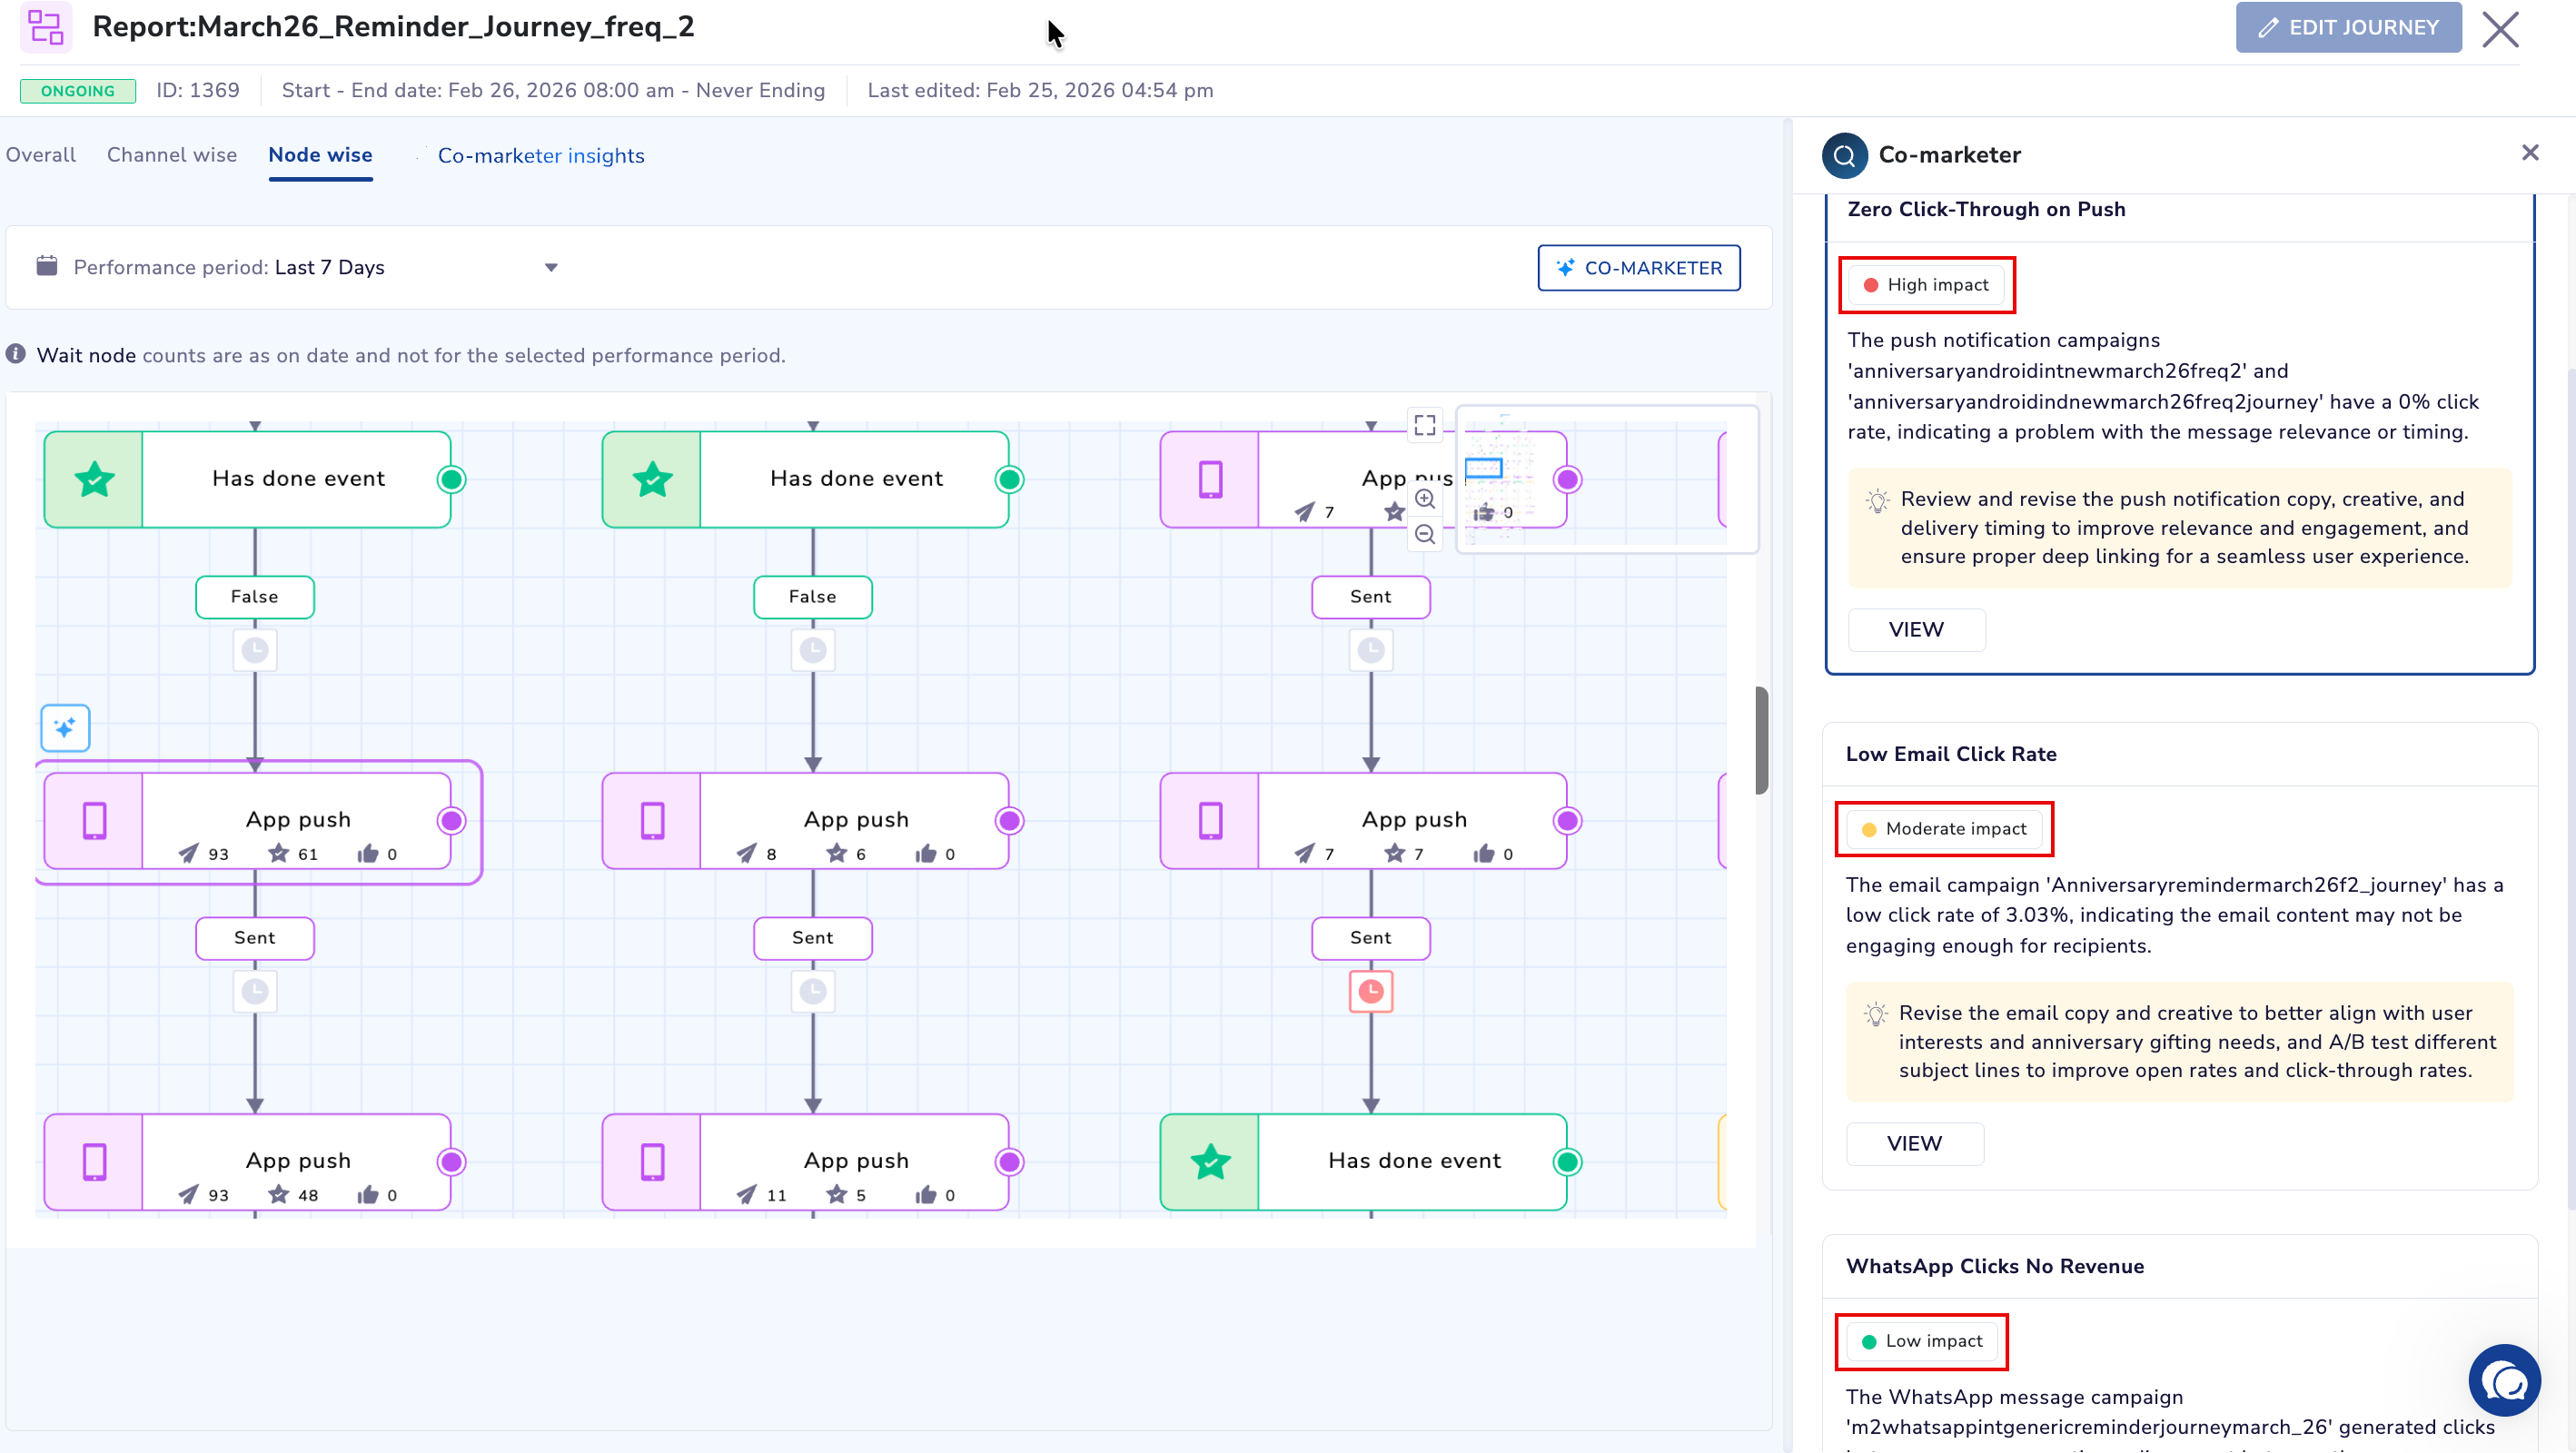The width and height of the screenshot is (2576, 1453).
Task: Click the EDIT JOURNEY button
Action: pos(2348,27)
